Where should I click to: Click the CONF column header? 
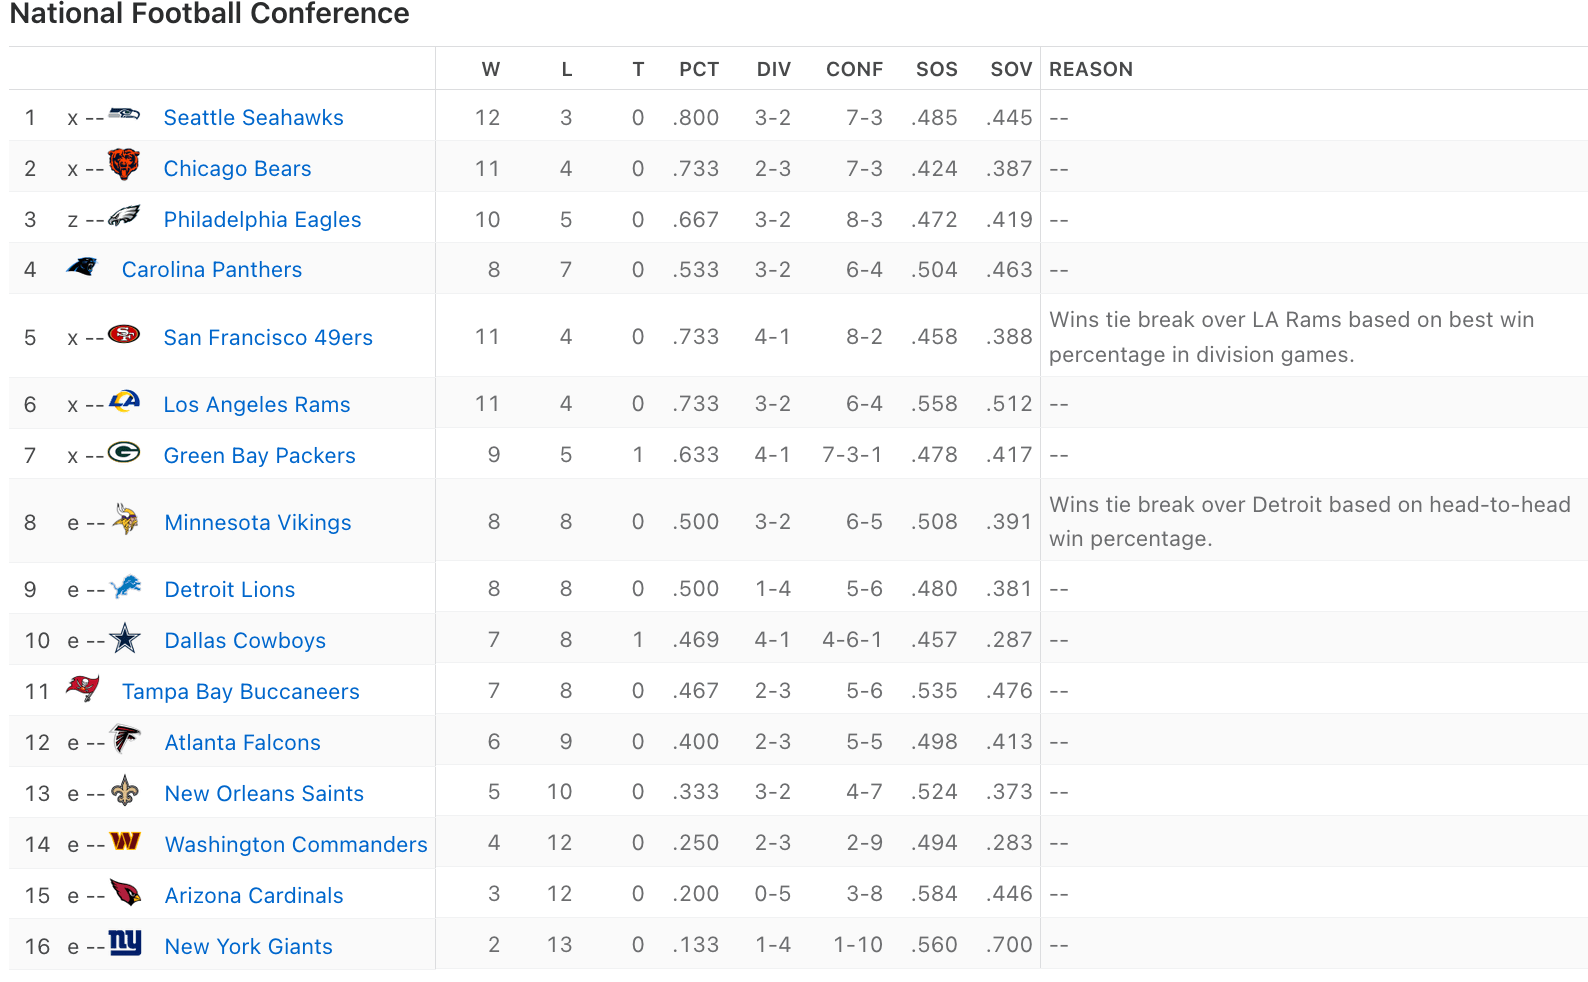coord(854,69)
